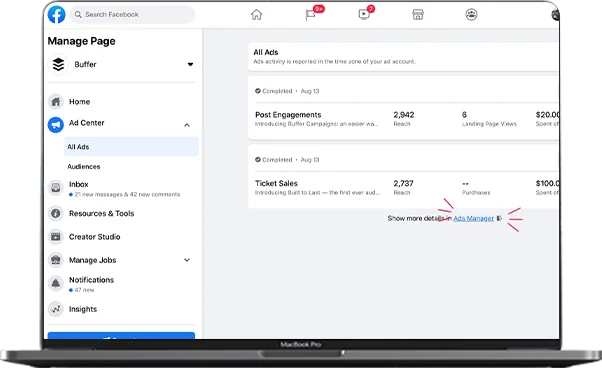Click the Buffer page logo icon
The width and height of the screenshot is (602, 368).
point(58,64)
